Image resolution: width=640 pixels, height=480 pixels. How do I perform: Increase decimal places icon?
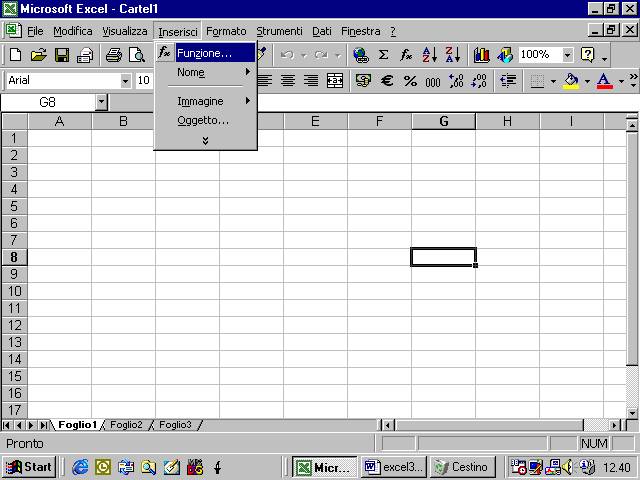point(456,80)
